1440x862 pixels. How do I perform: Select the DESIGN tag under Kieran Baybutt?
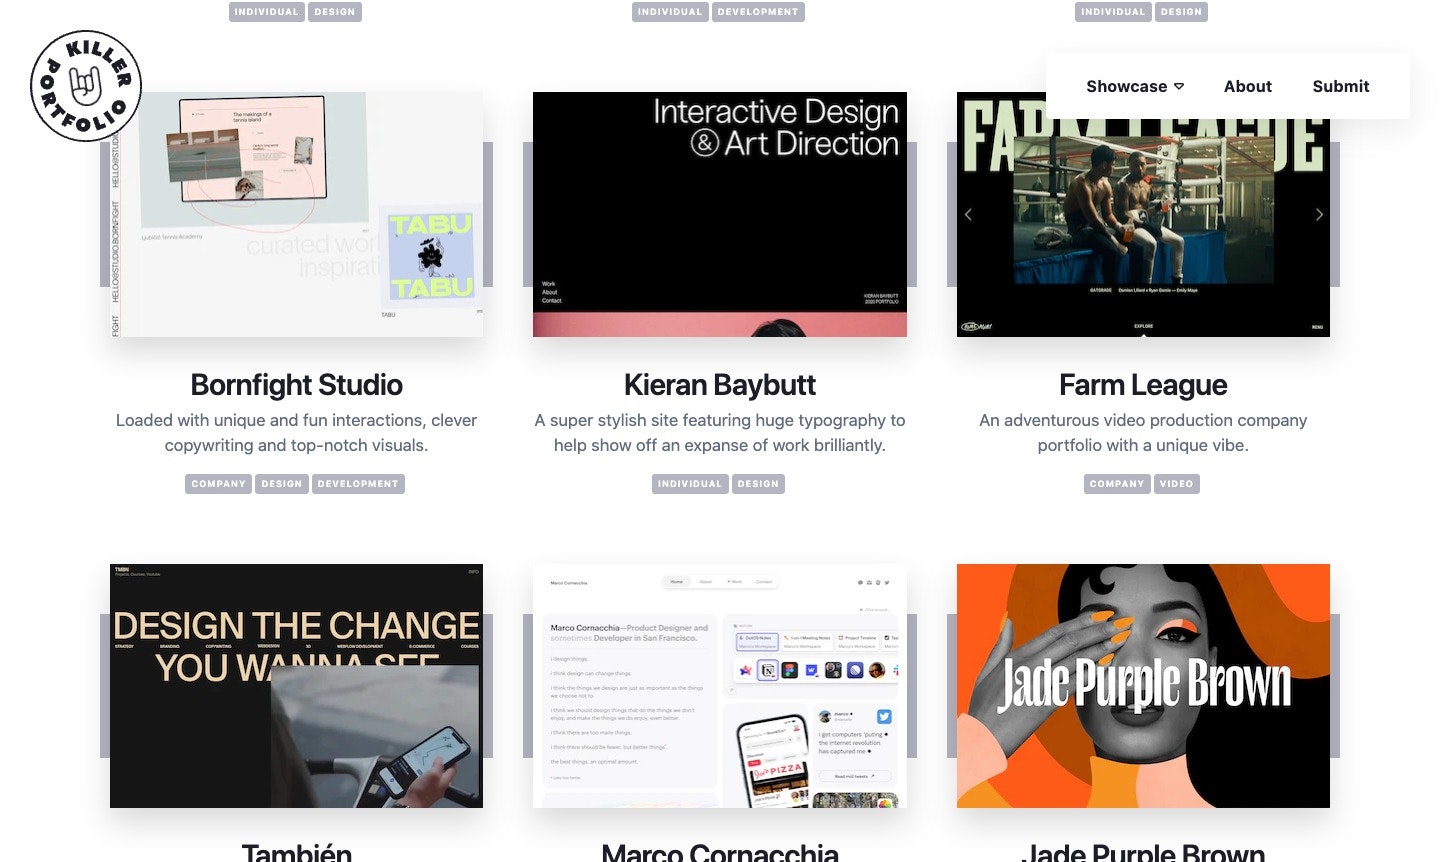pyautogui.click(x=758, y=484)
